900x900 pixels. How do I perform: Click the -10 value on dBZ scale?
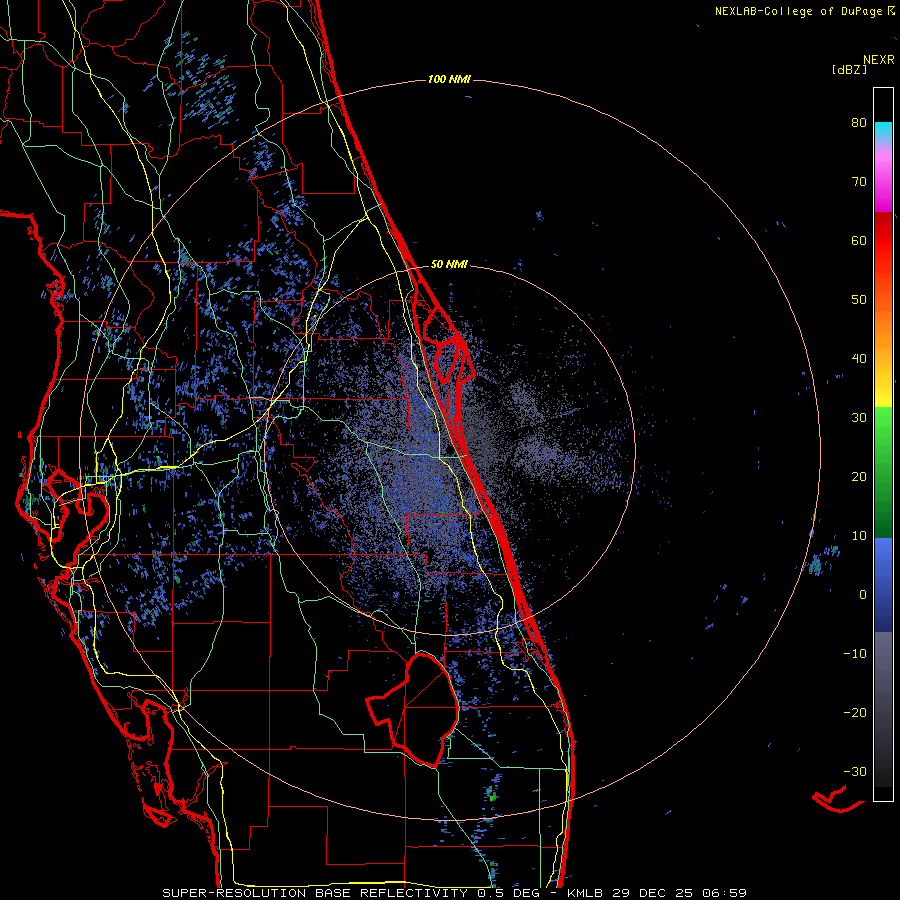coord(855,654)
